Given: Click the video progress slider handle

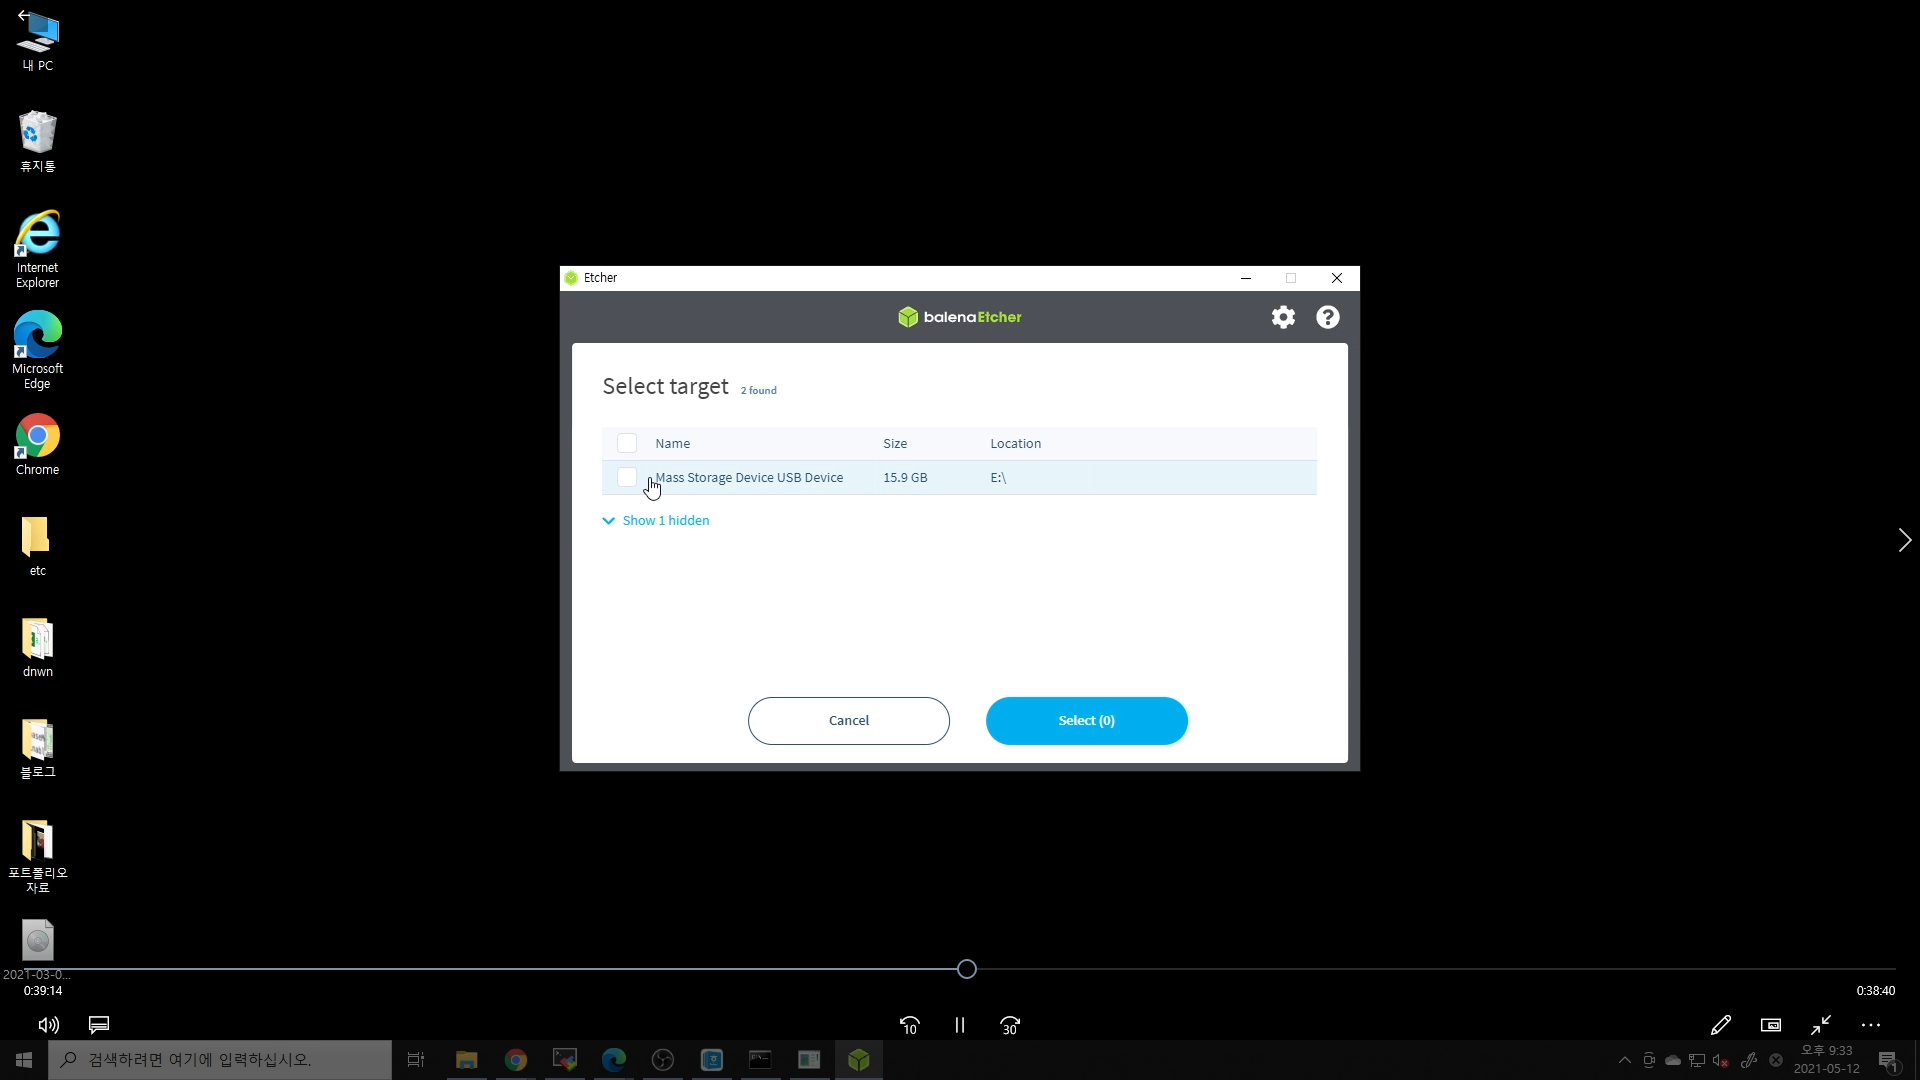Looking at the screenshot, I should [x=966, y=969].
